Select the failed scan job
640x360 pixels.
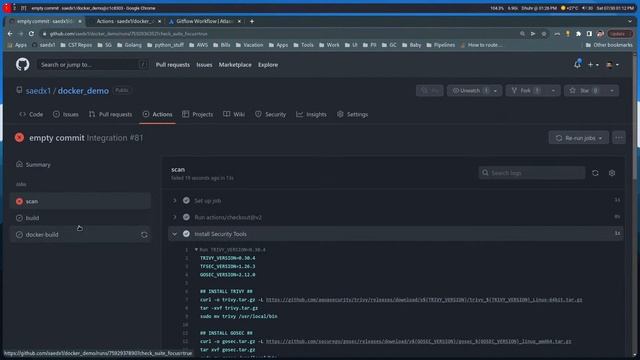[x=80, y=201]
